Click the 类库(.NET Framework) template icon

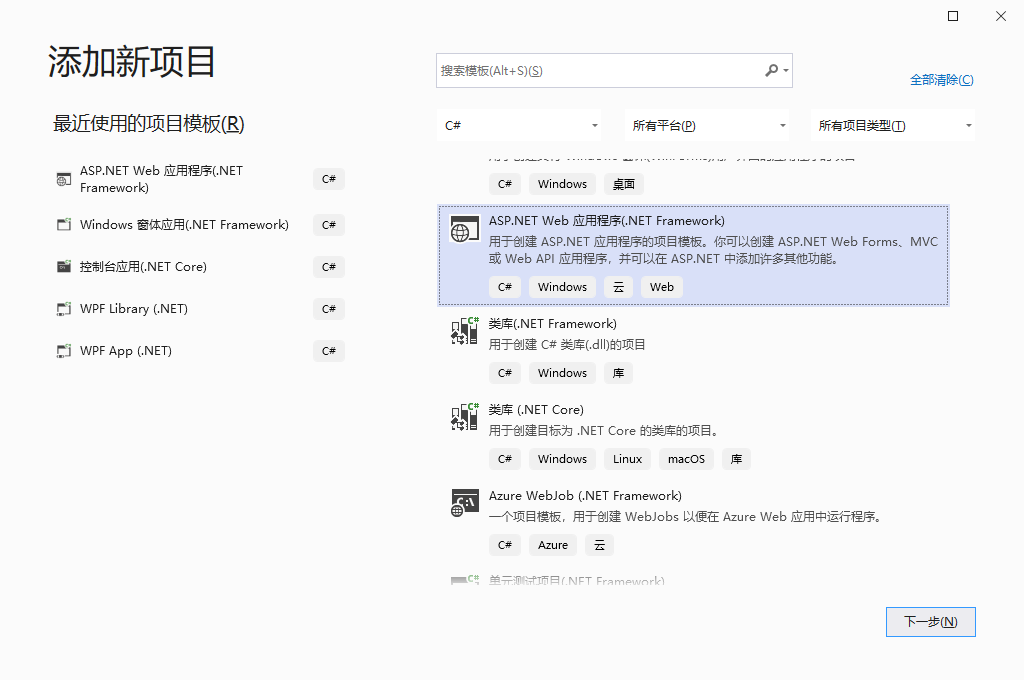(464, 331)
